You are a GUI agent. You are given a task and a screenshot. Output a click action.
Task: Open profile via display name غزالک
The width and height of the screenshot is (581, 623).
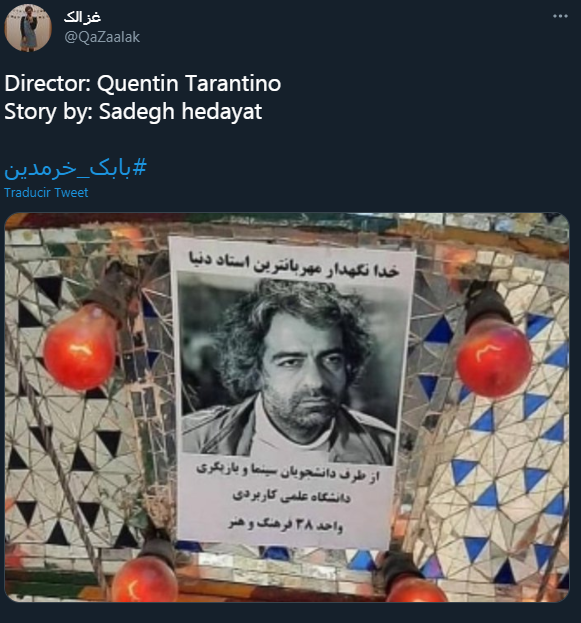click(82, 17)
